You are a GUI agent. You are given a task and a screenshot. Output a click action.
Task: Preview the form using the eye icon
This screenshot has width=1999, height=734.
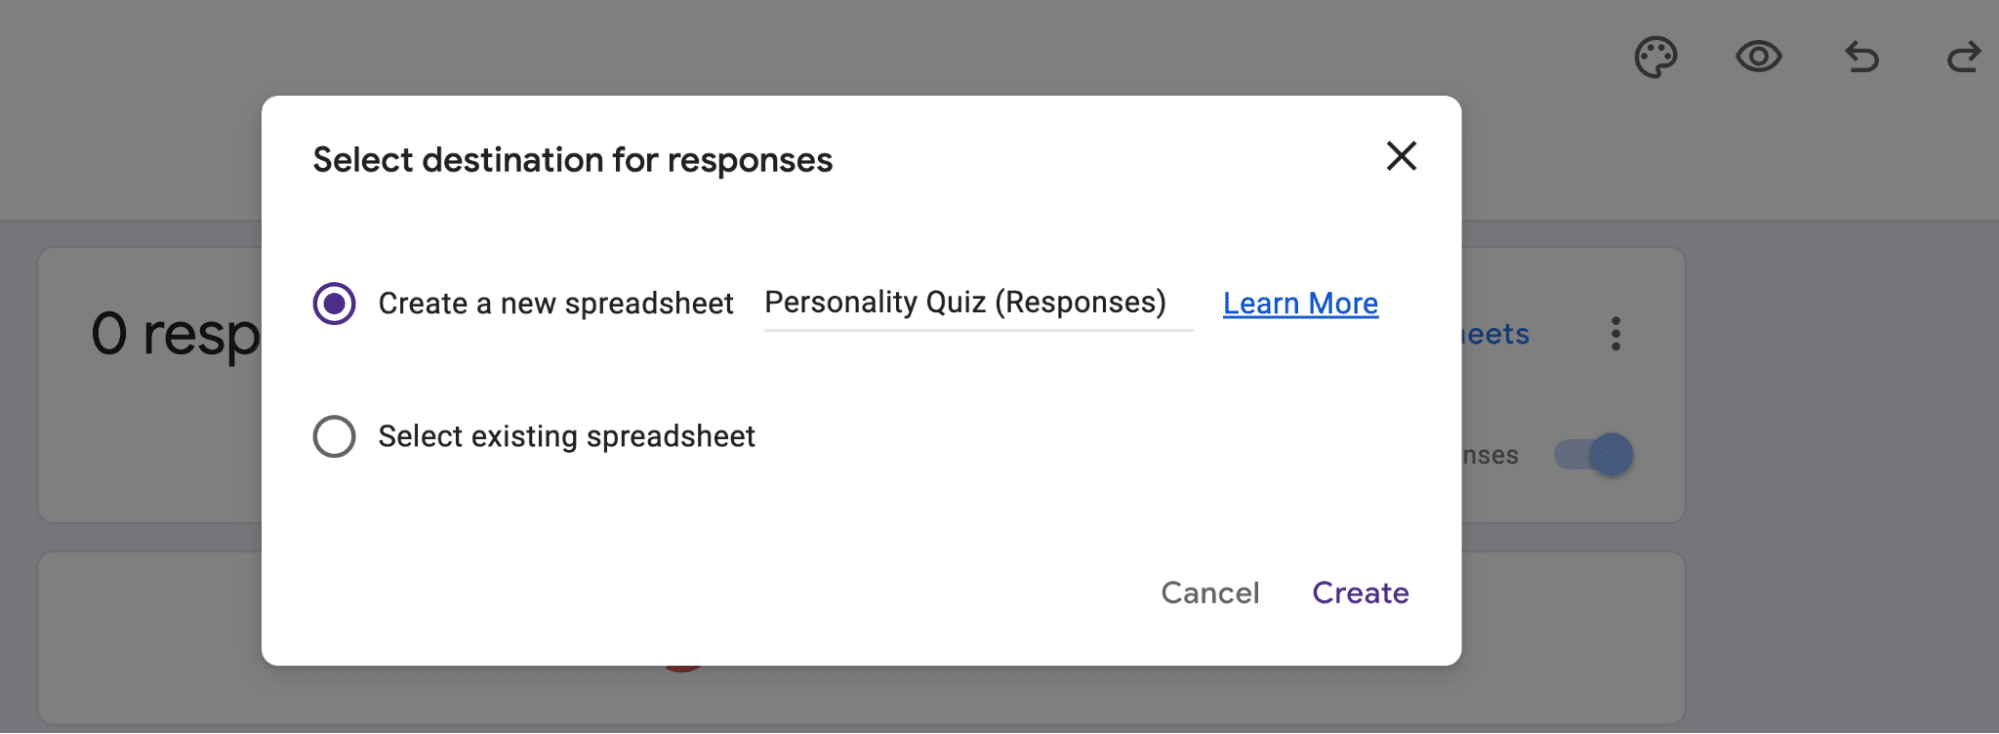[x=1759, y=57]
